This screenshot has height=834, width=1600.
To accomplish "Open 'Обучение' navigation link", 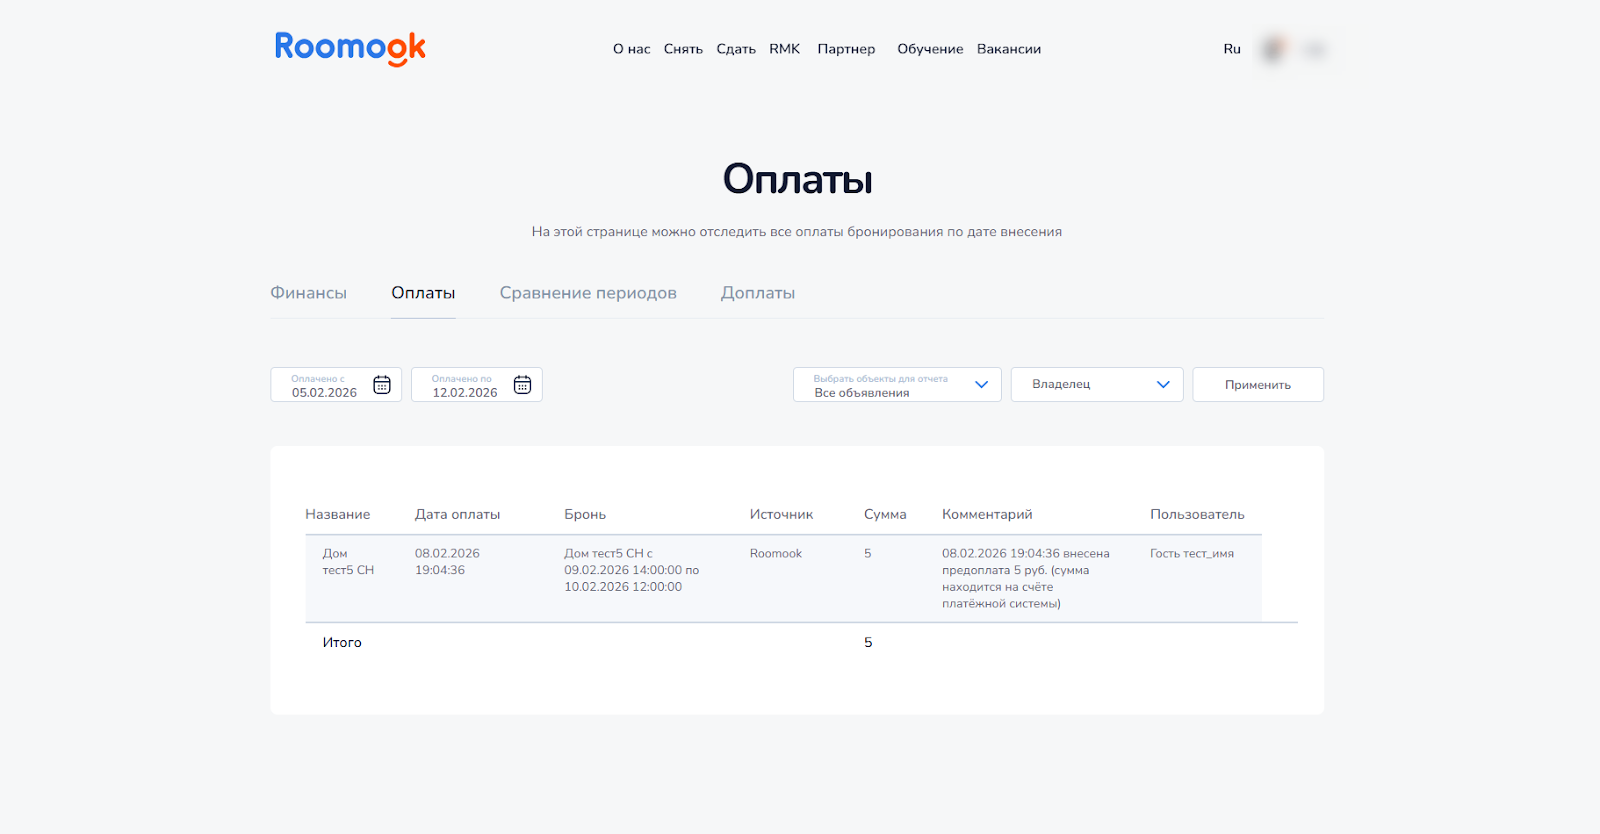I will (930, 49).
